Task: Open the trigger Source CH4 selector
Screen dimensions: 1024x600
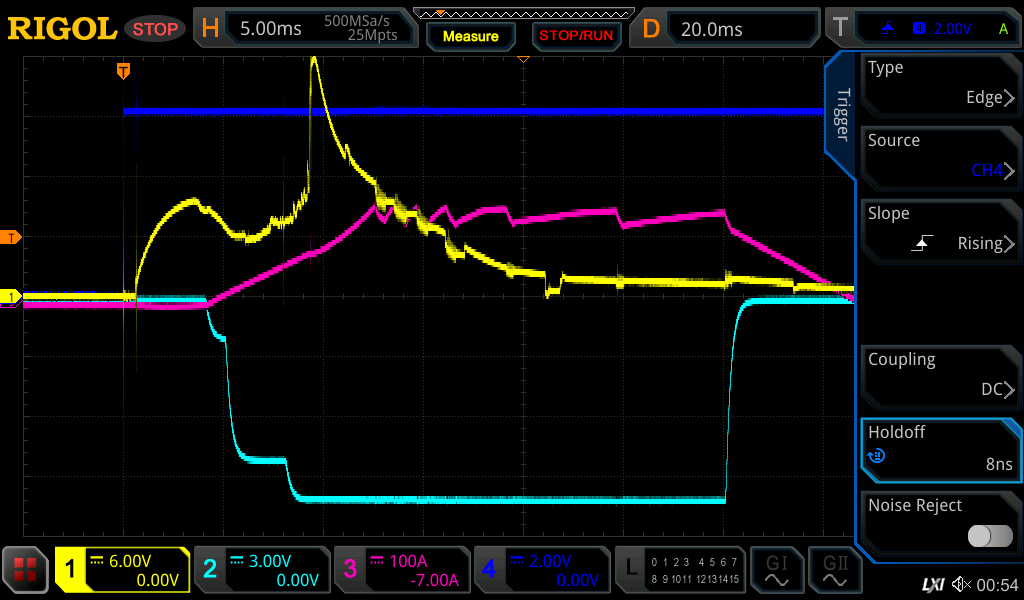Action: pos(940,157)
